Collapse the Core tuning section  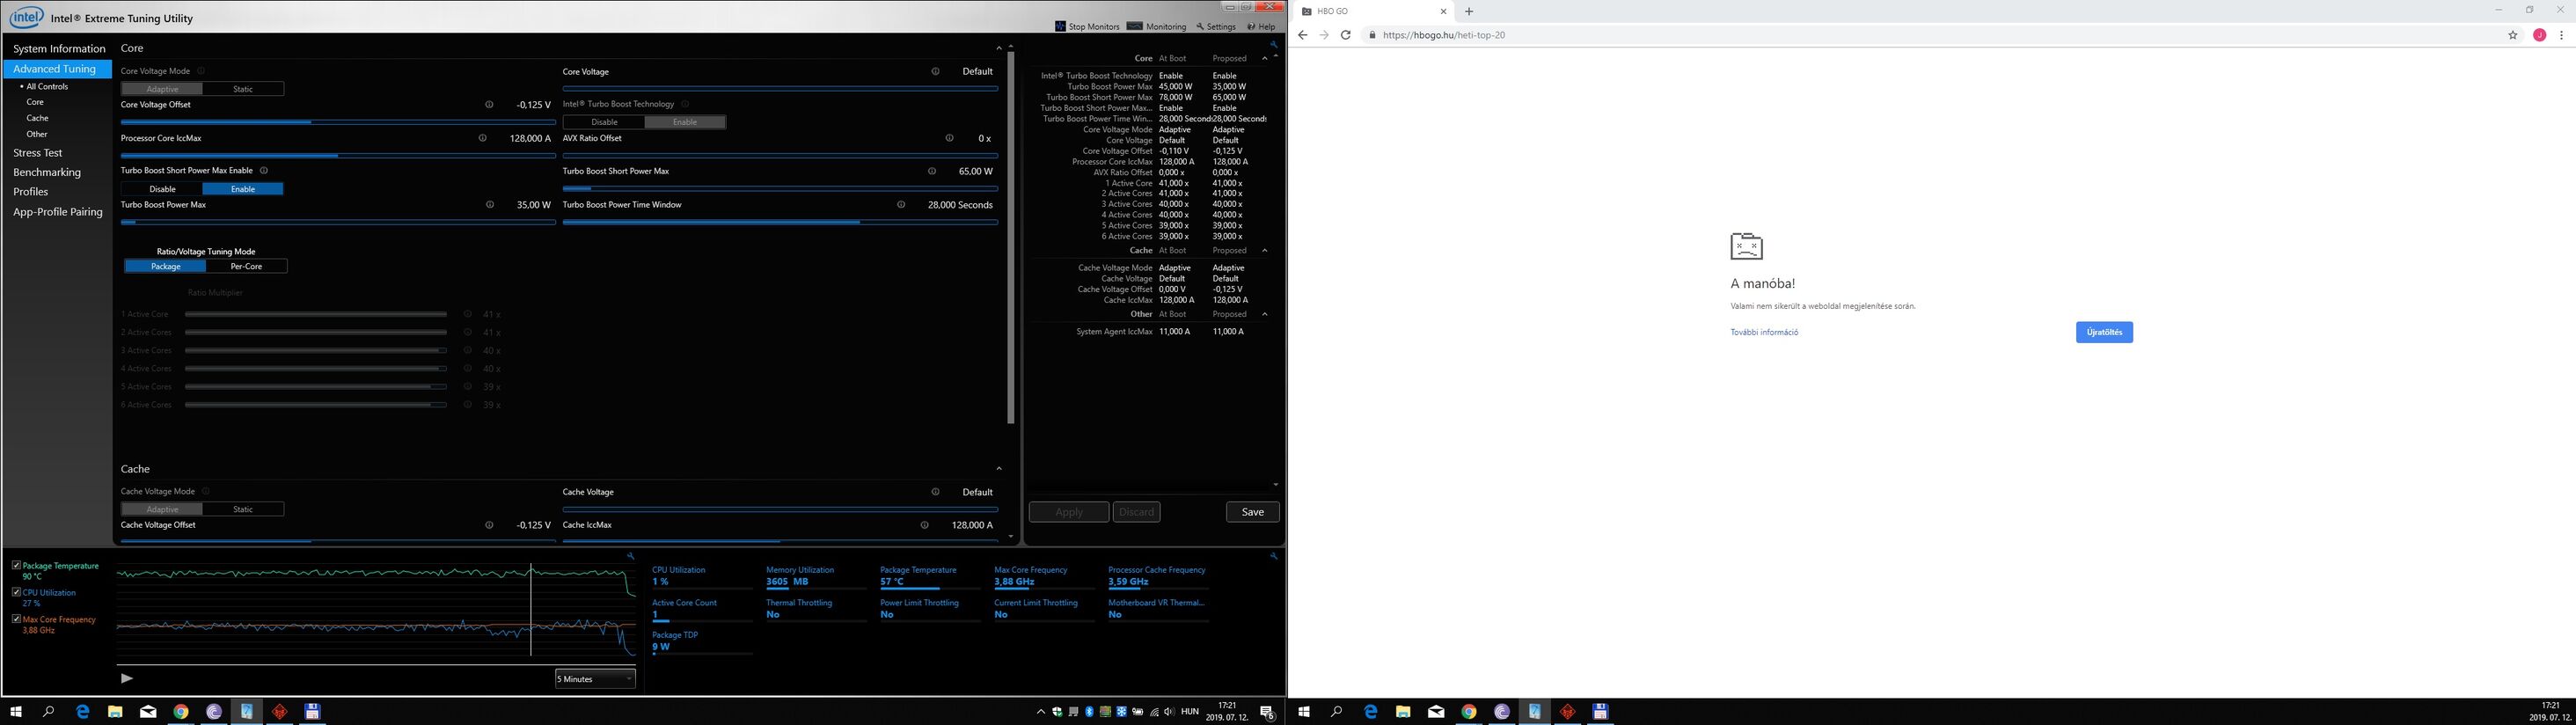point(998,48)
